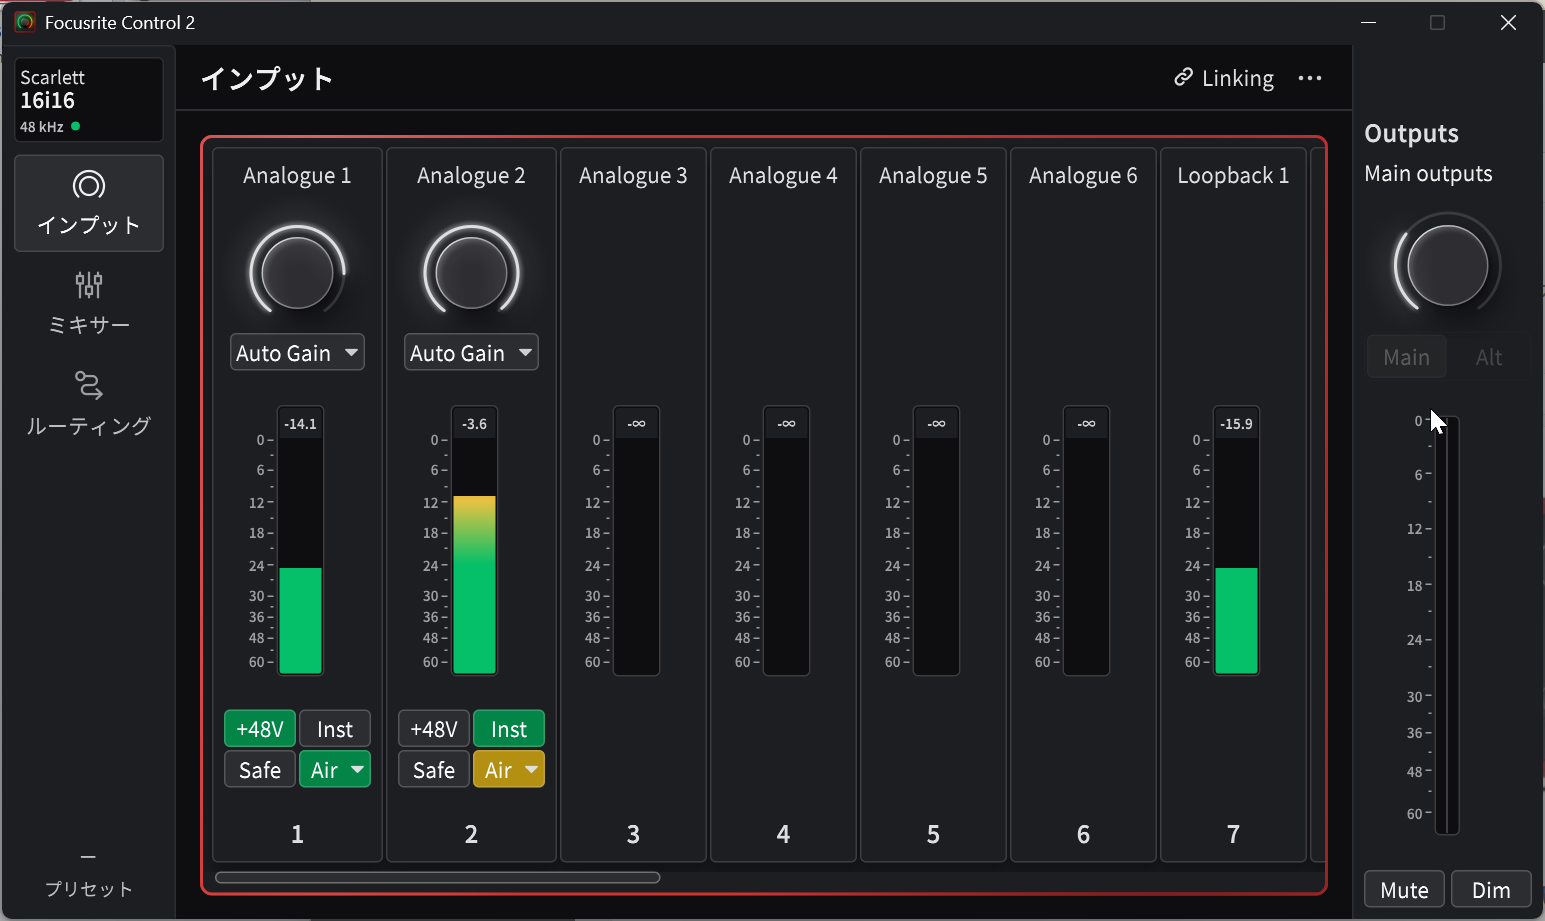Click the Analogue 2 channel name

click(471, 176)
